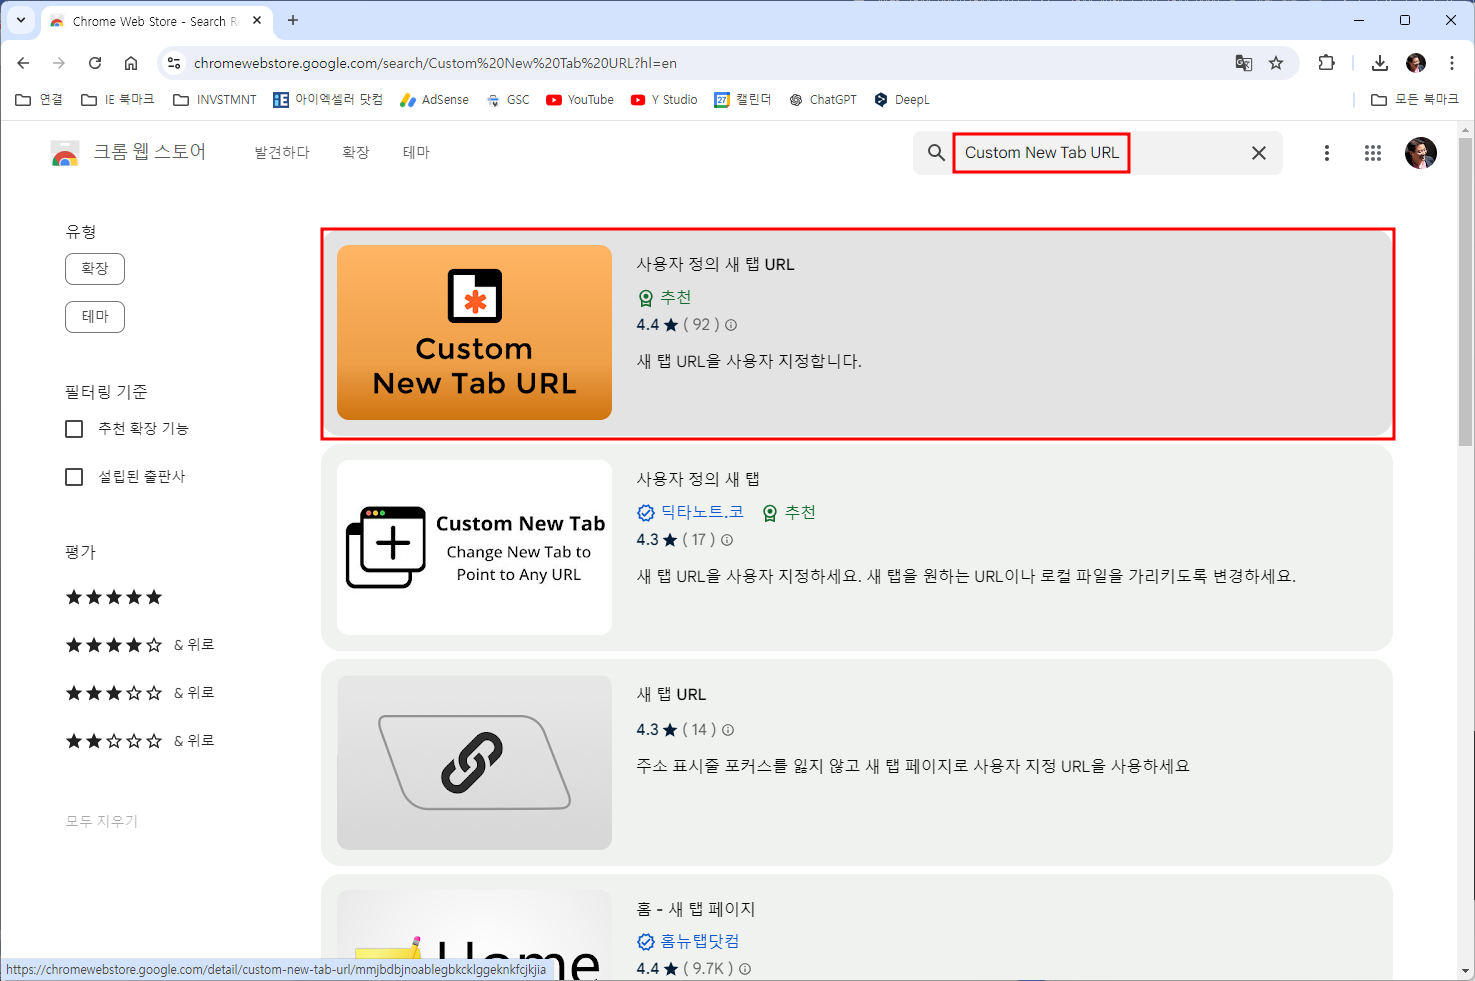This screenshot has width=1475, height=981.
Task: Click rating info icon next to ( 14 )
Action: 728,730
